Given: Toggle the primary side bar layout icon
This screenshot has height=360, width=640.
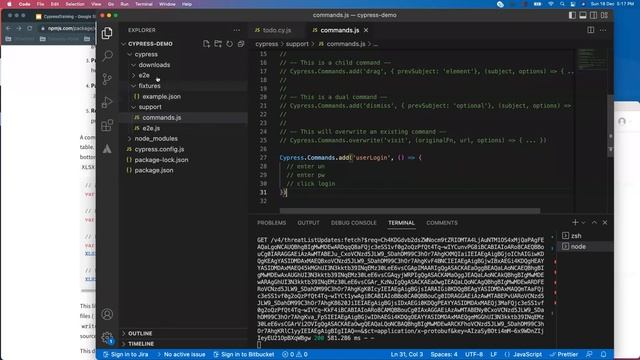Looking at the screenshot, I should click(572, 15).
